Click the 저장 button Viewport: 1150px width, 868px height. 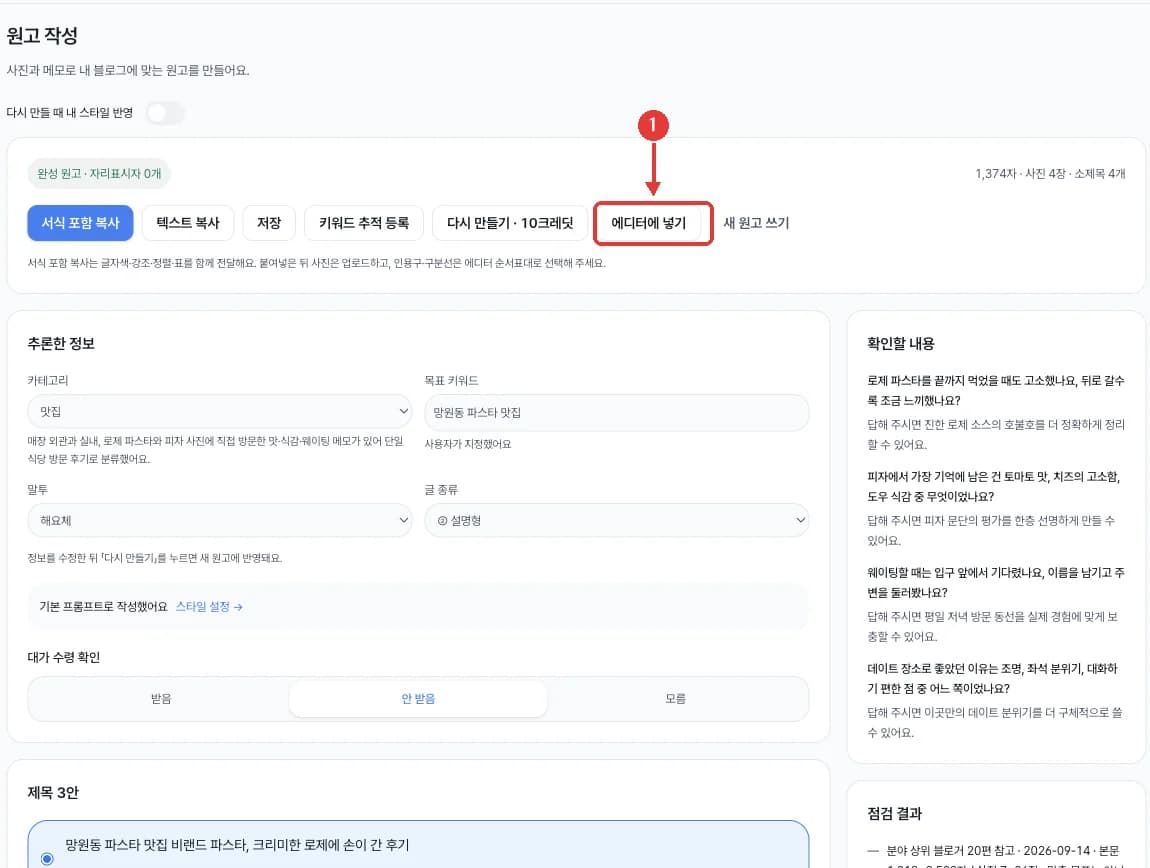269,223
